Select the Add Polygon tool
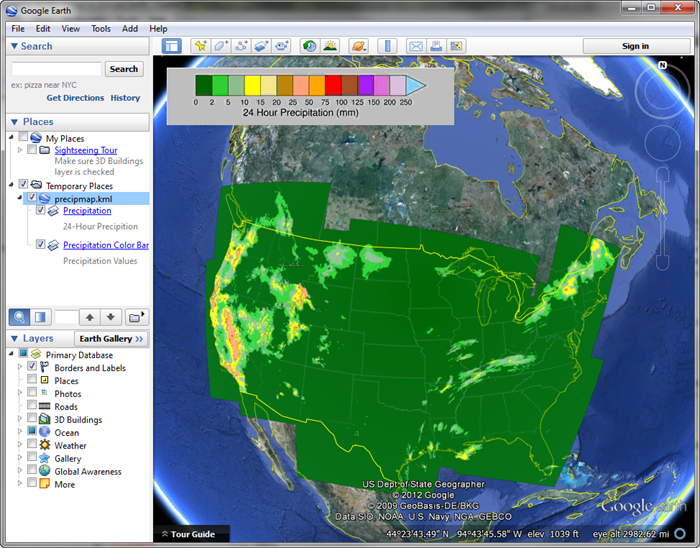This screenshot has height=548, width=700. pos(220,46)
